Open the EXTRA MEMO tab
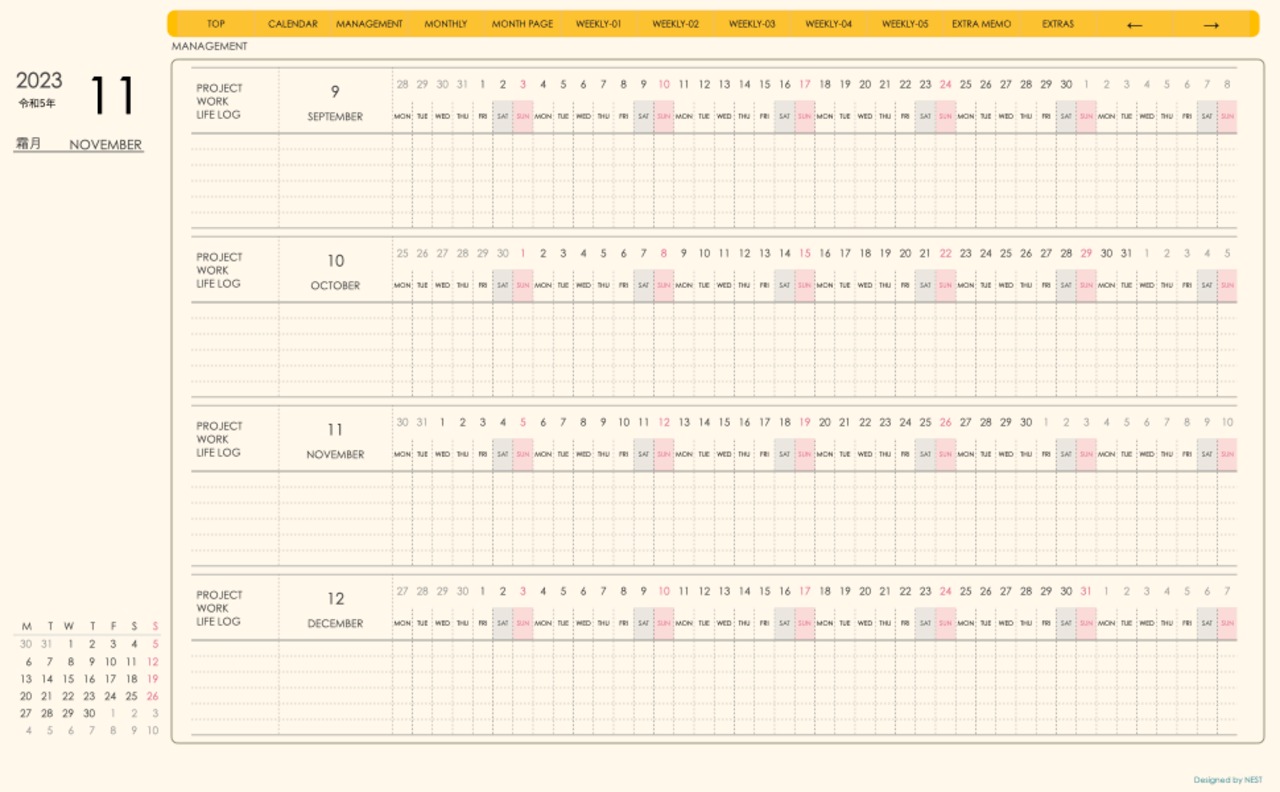 coord(981,24)
